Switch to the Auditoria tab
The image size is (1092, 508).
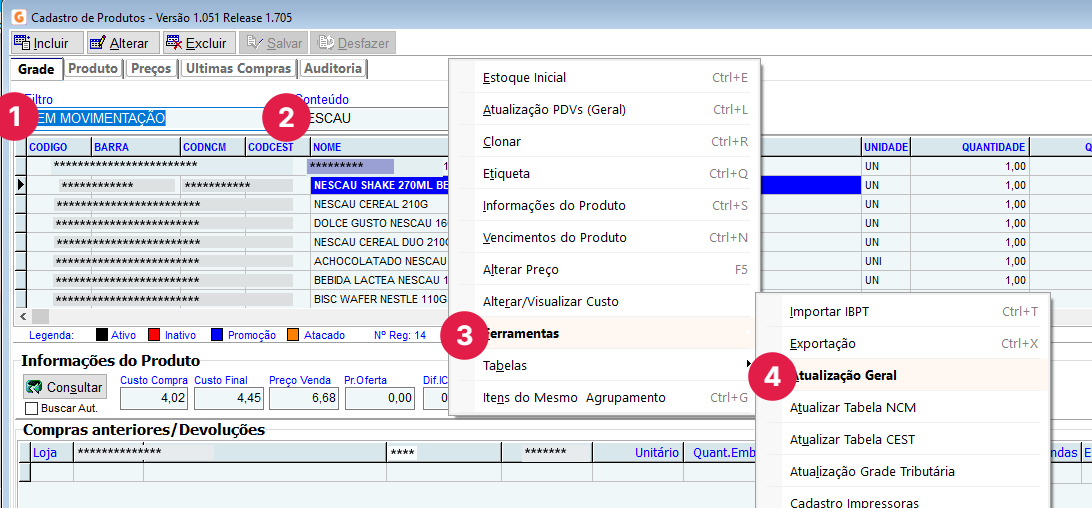(334, 68)
